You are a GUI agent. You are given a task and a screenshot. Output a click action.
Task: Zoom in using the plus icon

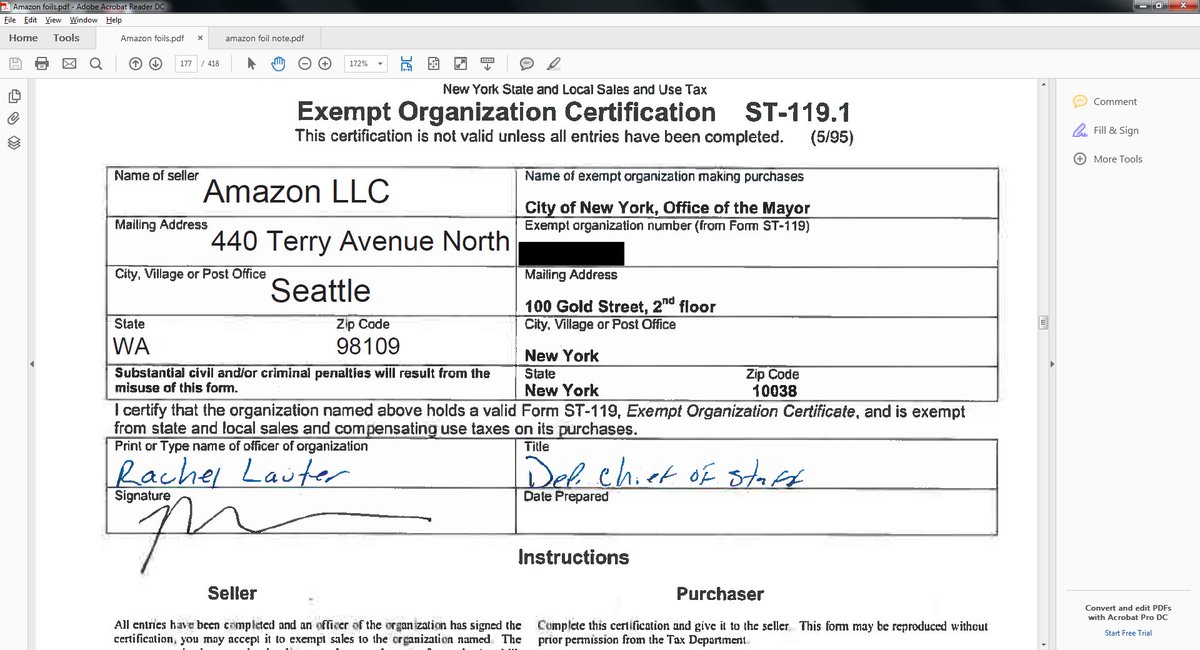pos(324,63)
